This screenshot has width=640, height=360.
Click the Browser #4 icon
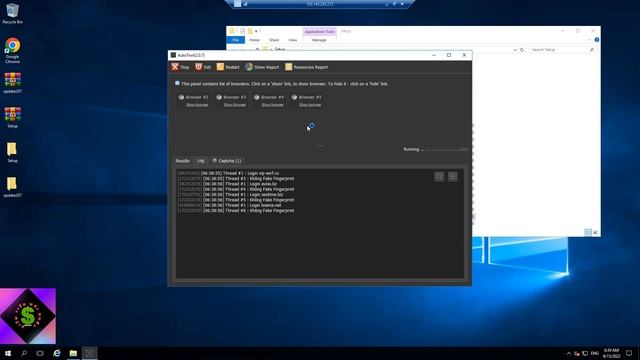click(257, 97)
